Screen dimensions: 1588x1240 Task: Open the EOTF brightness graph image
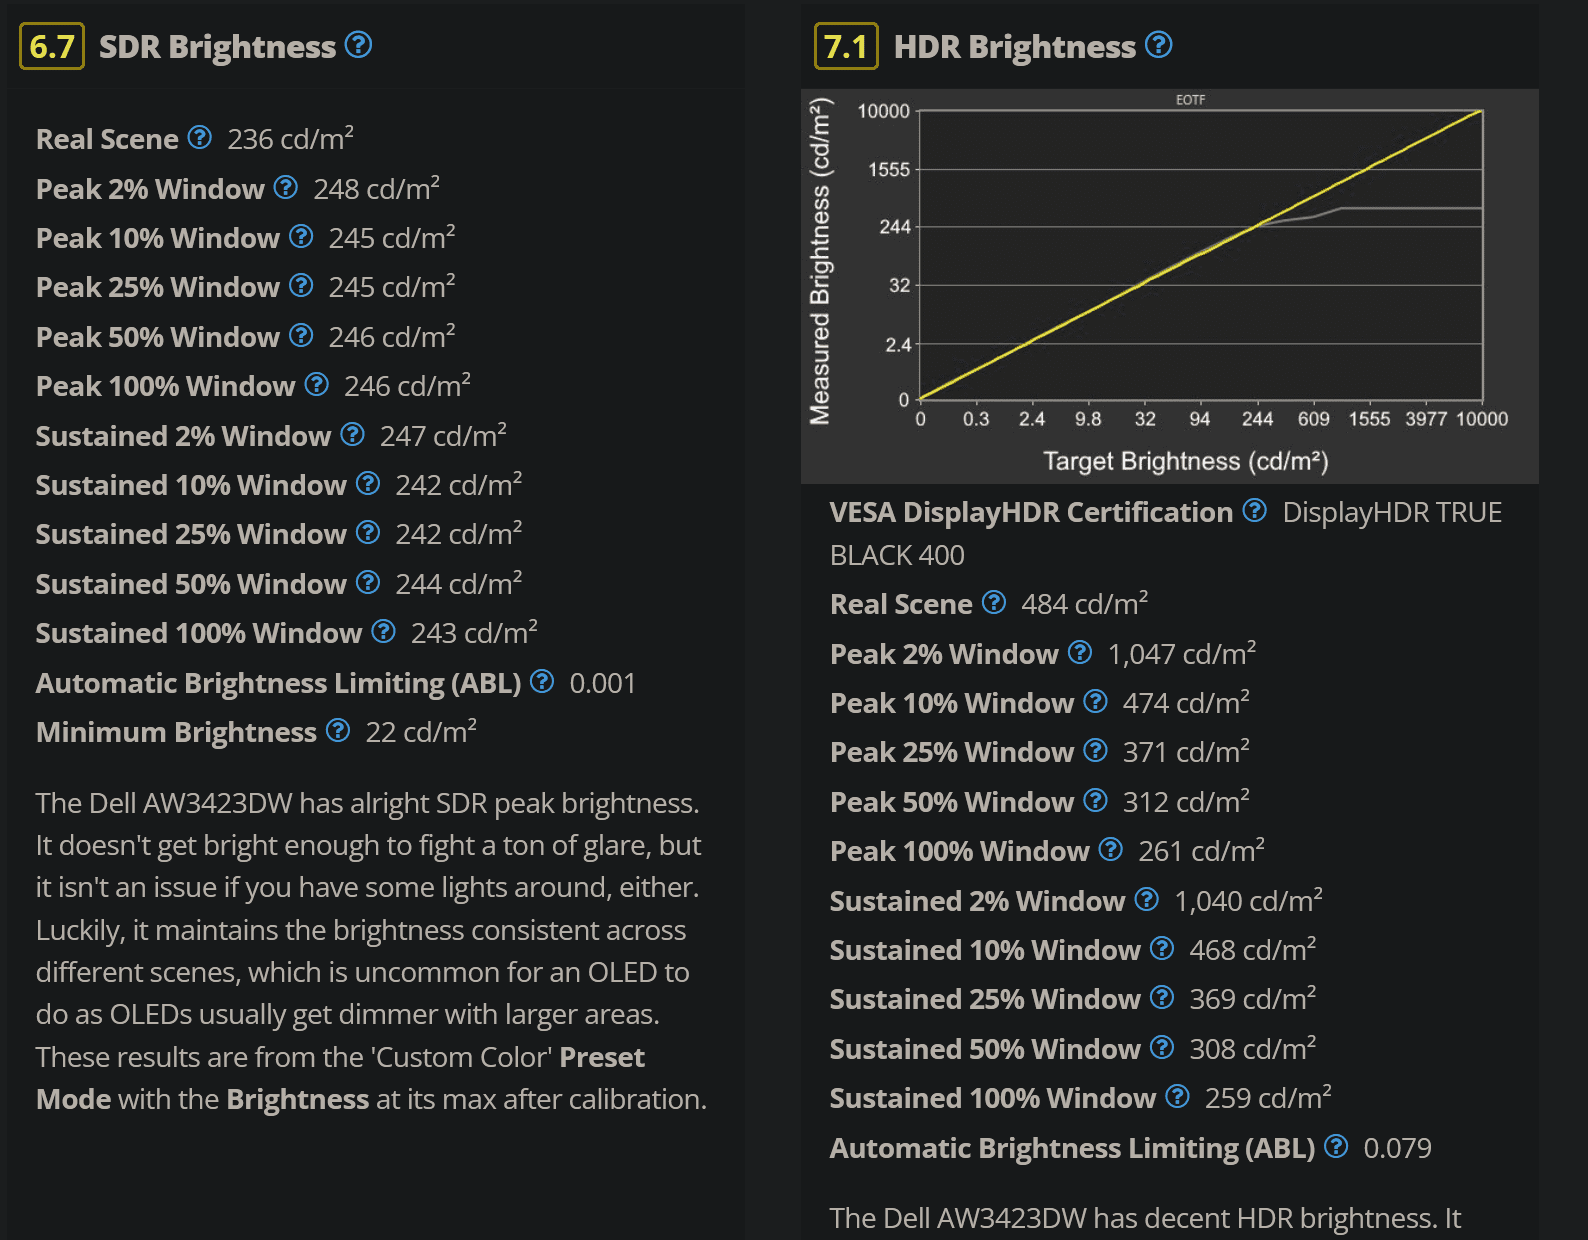click(1170, 286)
